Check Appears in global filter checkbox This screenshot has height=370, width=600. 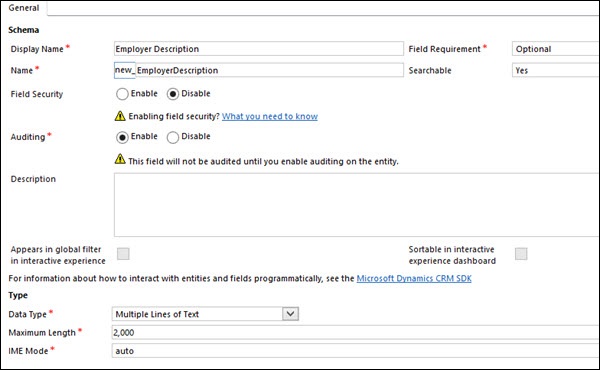123,253
